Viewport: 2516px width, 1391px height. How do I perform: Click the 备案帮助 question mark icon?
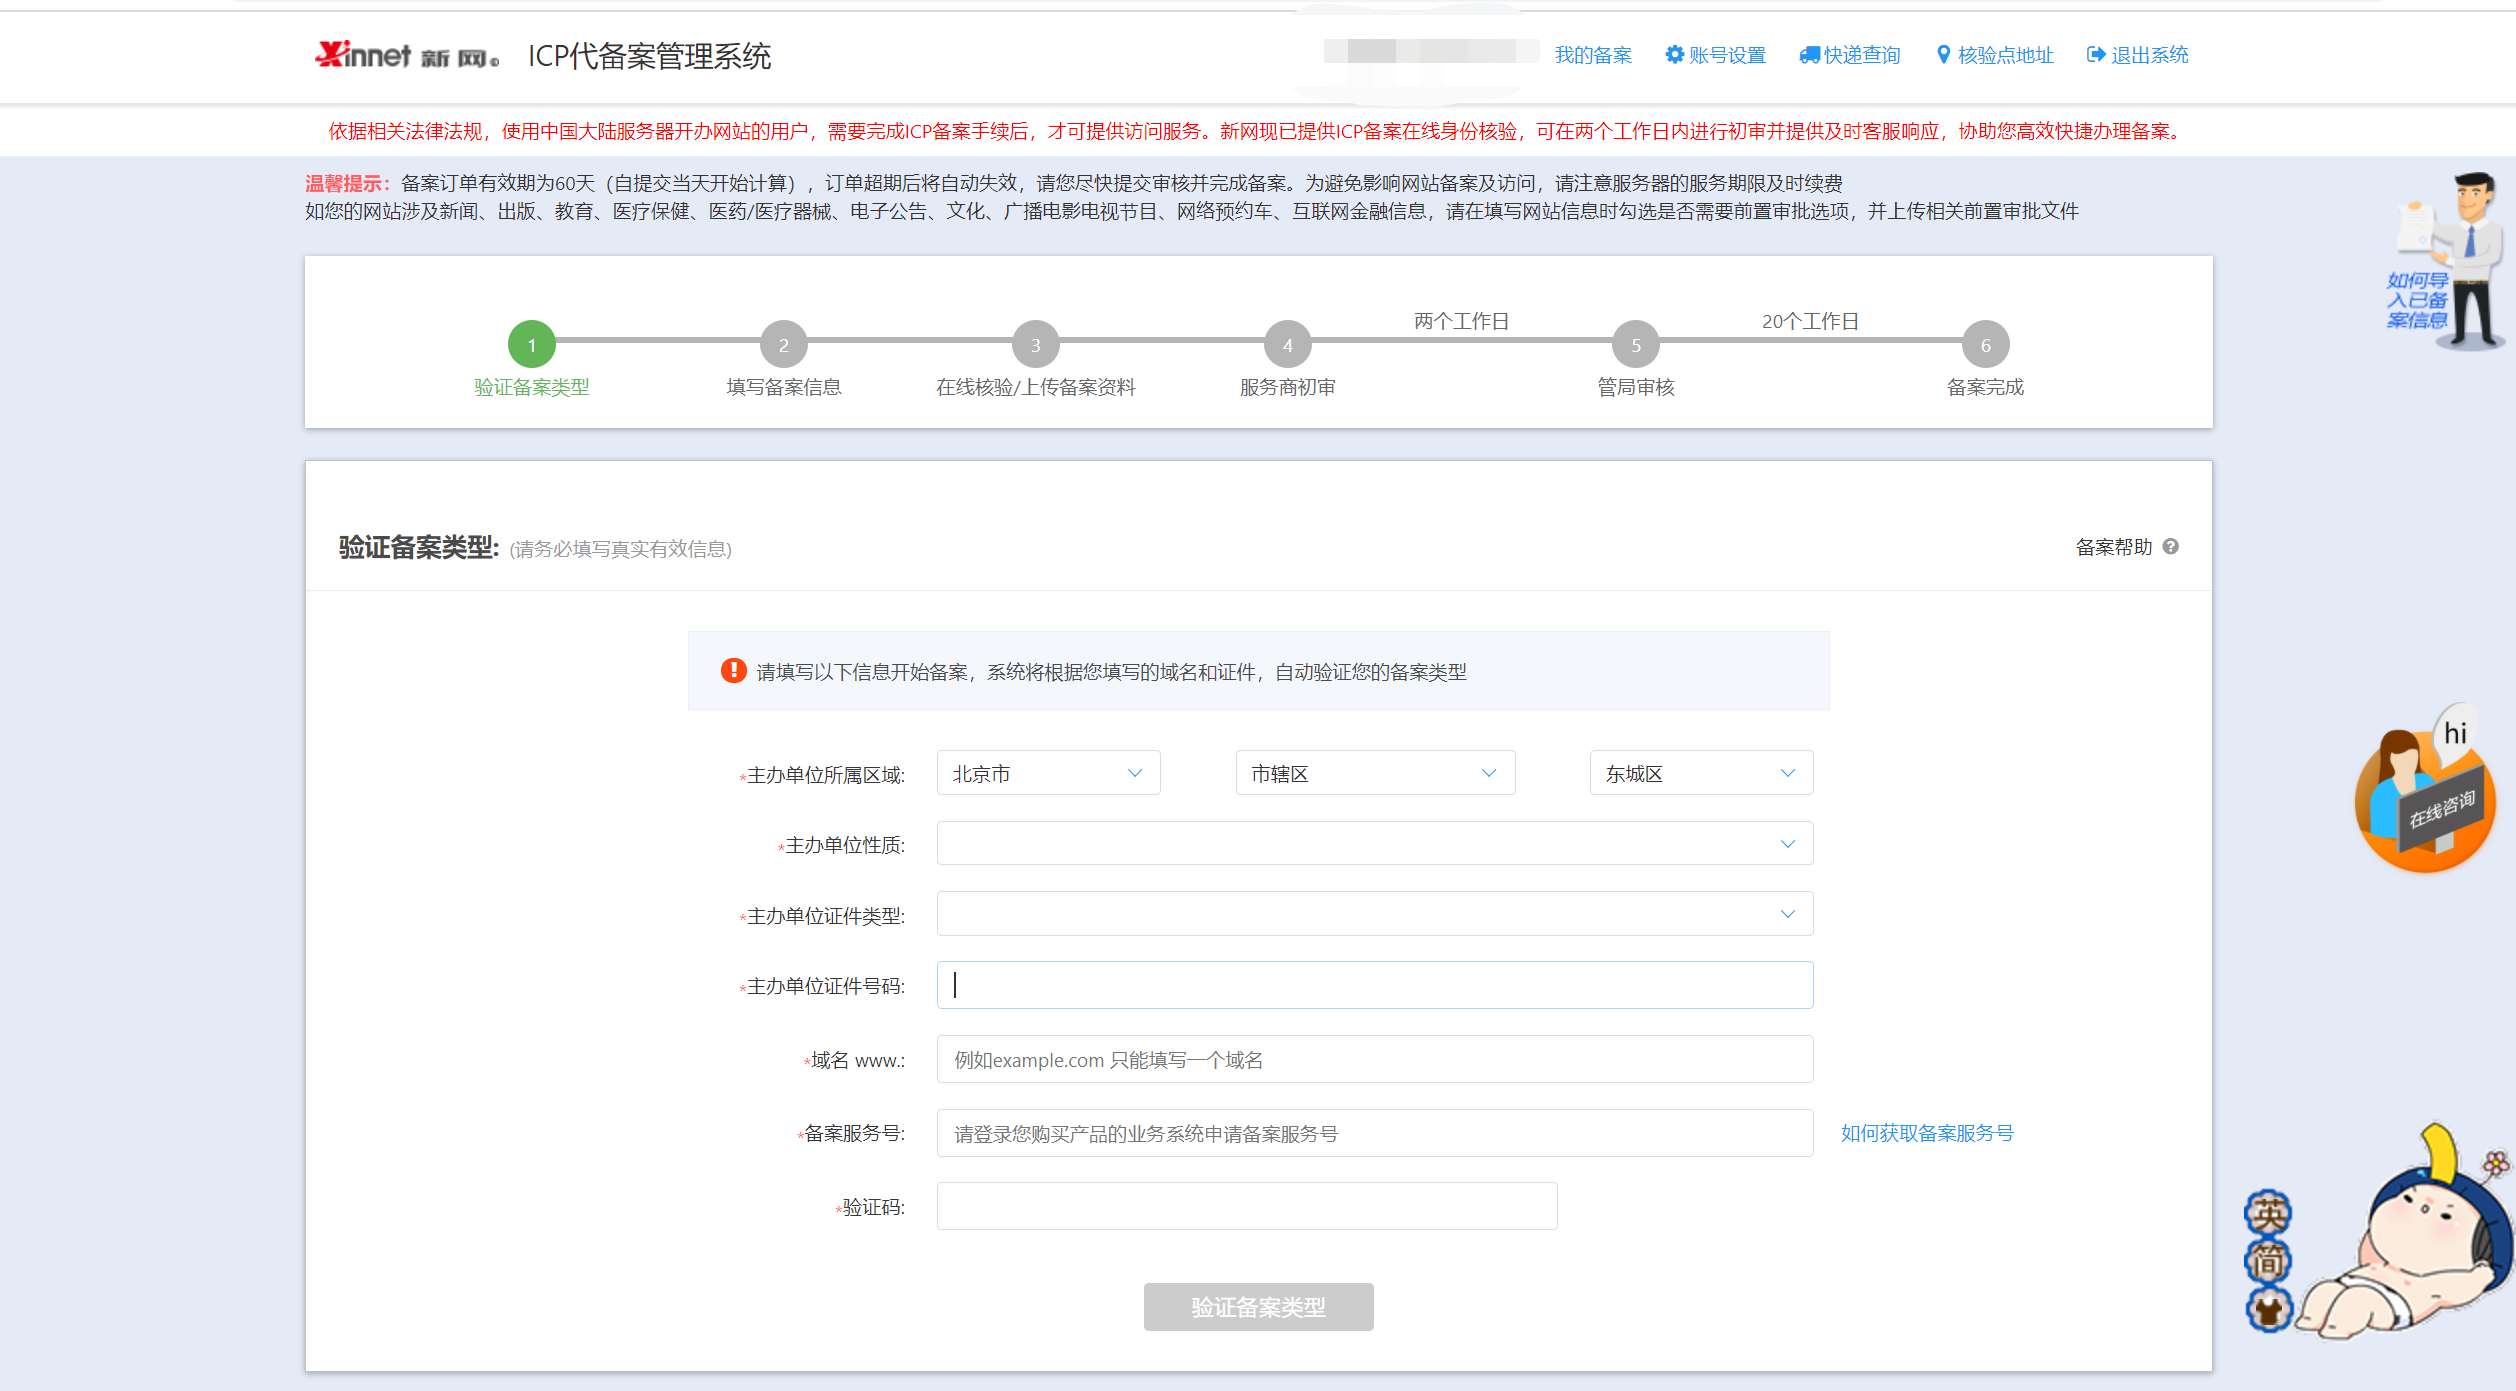click(2170, 547)
